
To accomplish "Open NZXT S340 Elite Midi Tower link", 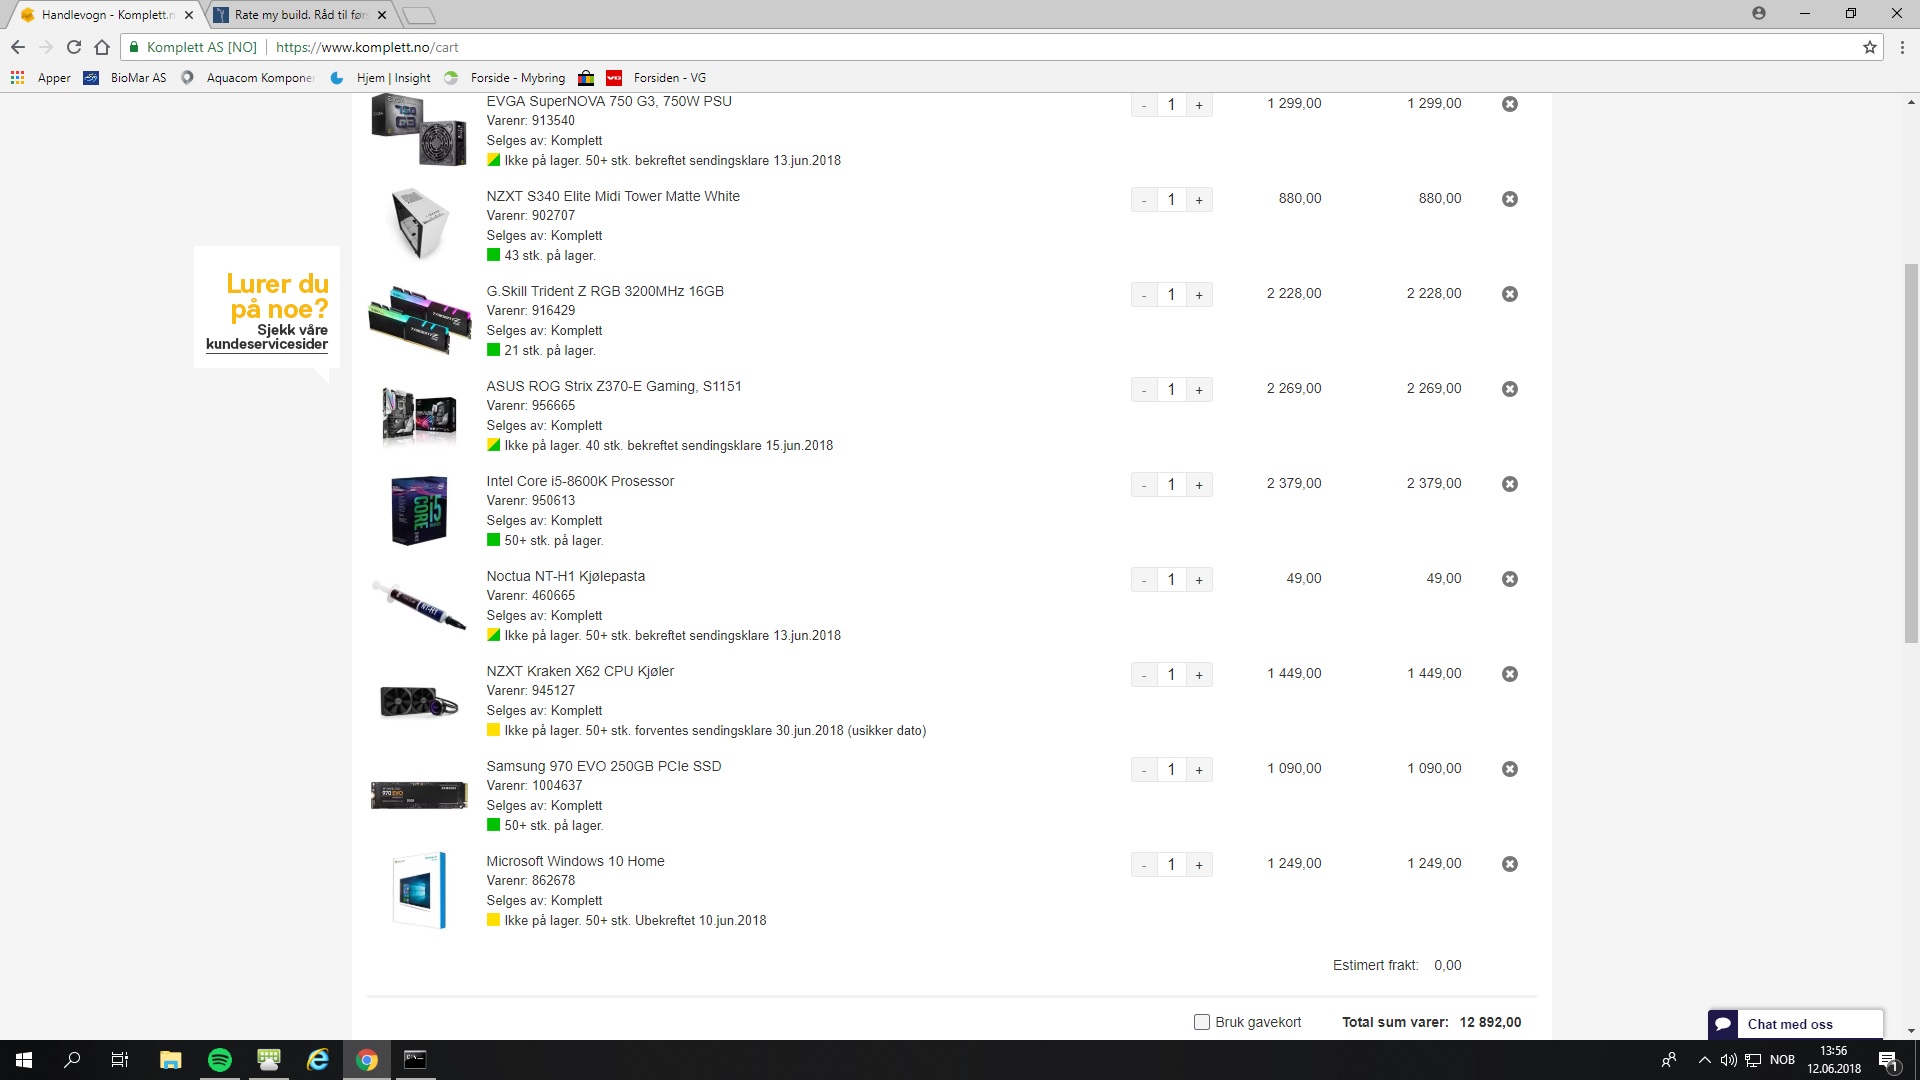I will click(613, 196).
